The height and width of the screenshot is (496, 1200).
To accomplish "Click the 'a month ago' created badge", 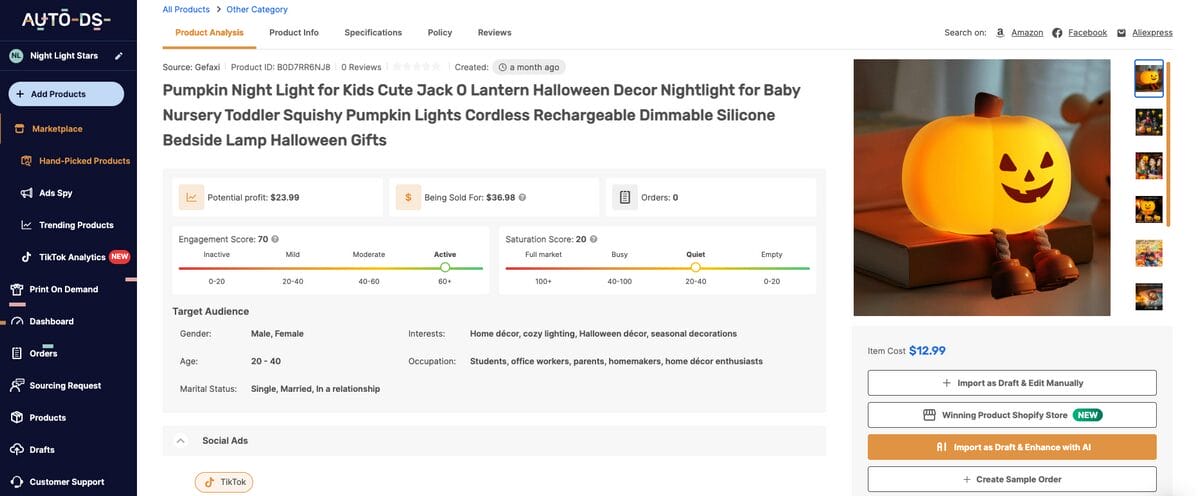I will coord(530,67).
